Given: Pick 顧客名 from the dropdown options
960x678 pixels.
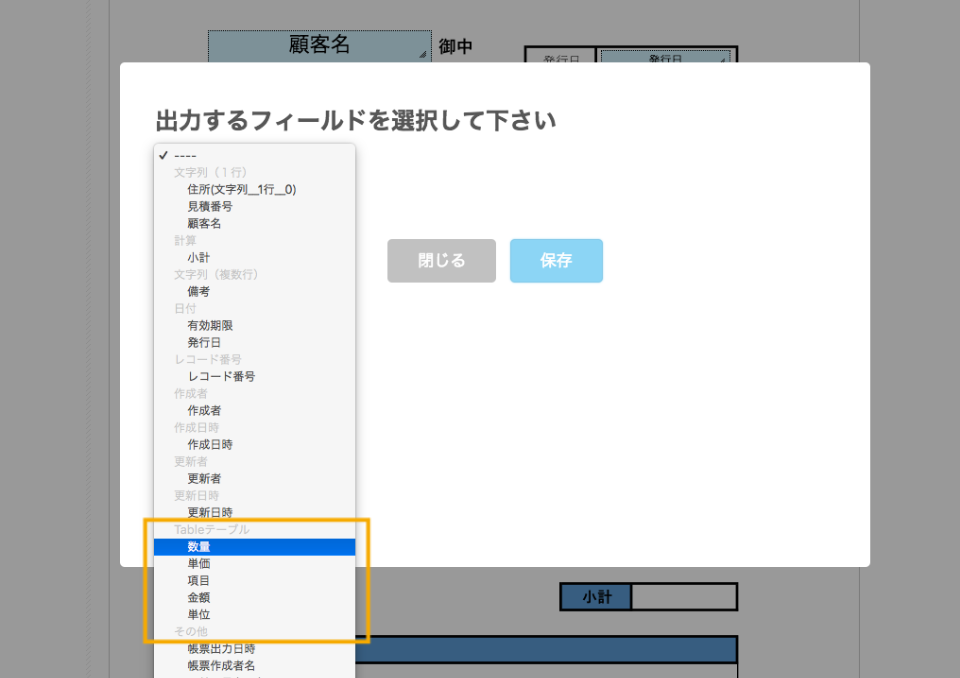Looking at the screenshot, I should [204, 223].
